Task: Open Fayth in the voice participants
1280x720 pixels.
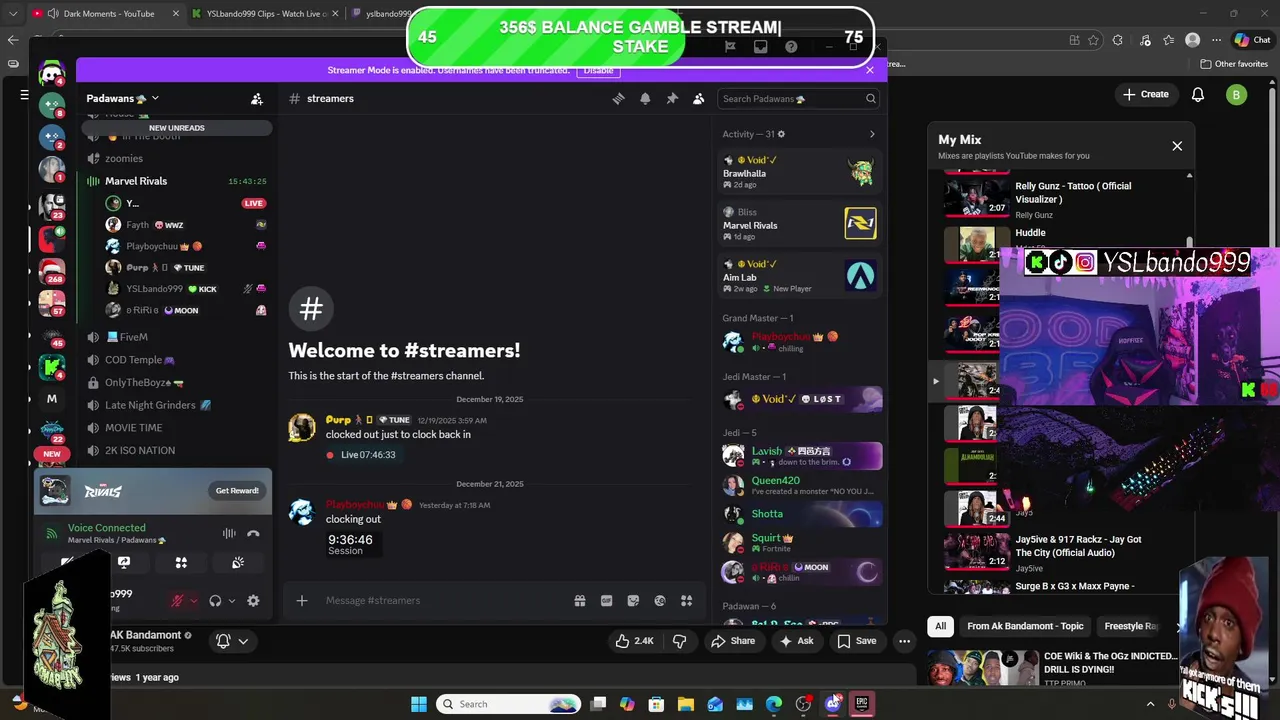Action: (x=185, y=225)
